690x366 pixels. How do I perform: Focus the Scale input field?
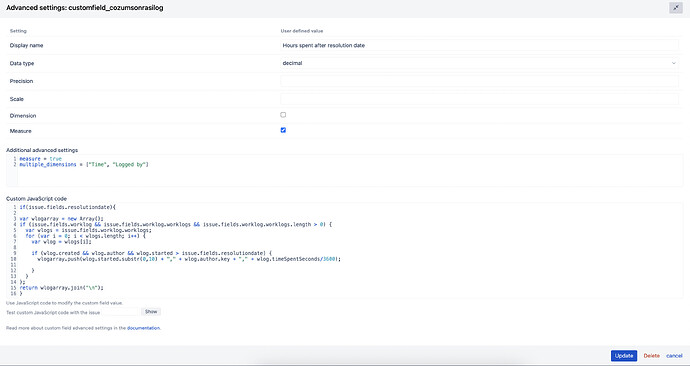pos(479,99)
